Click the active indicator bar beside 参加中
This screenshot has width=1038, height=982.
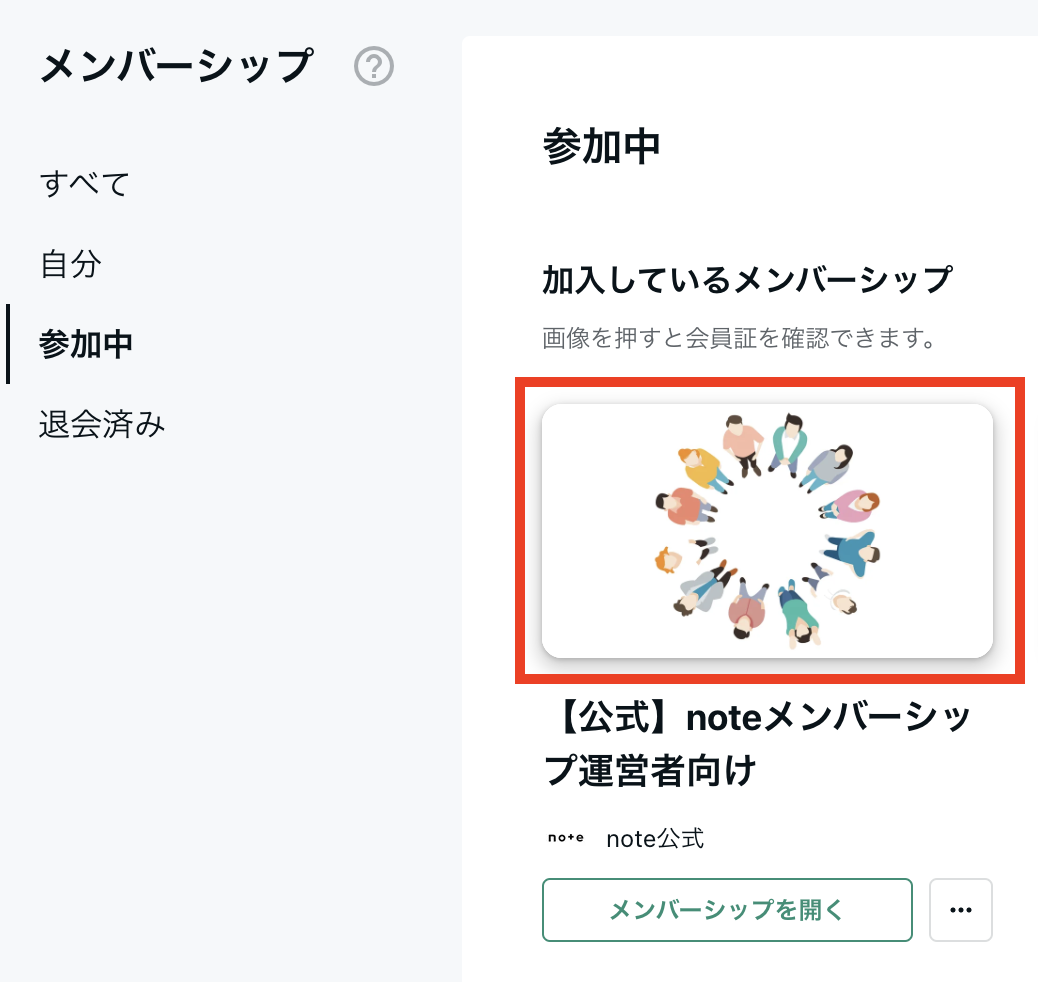point(8,344)
